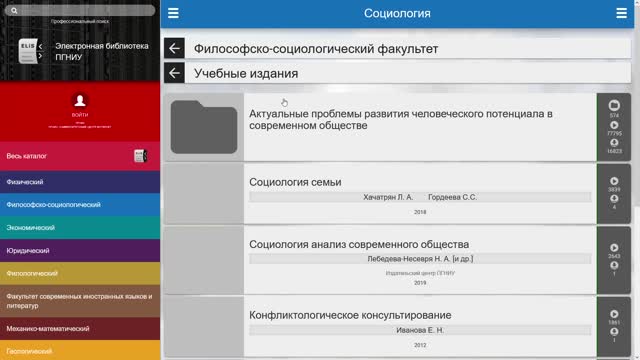The width and height of the screenshot is (640, 360).
Task: Click the download icon for Конфликтологическое консультирование
Action: coord(614,332)
